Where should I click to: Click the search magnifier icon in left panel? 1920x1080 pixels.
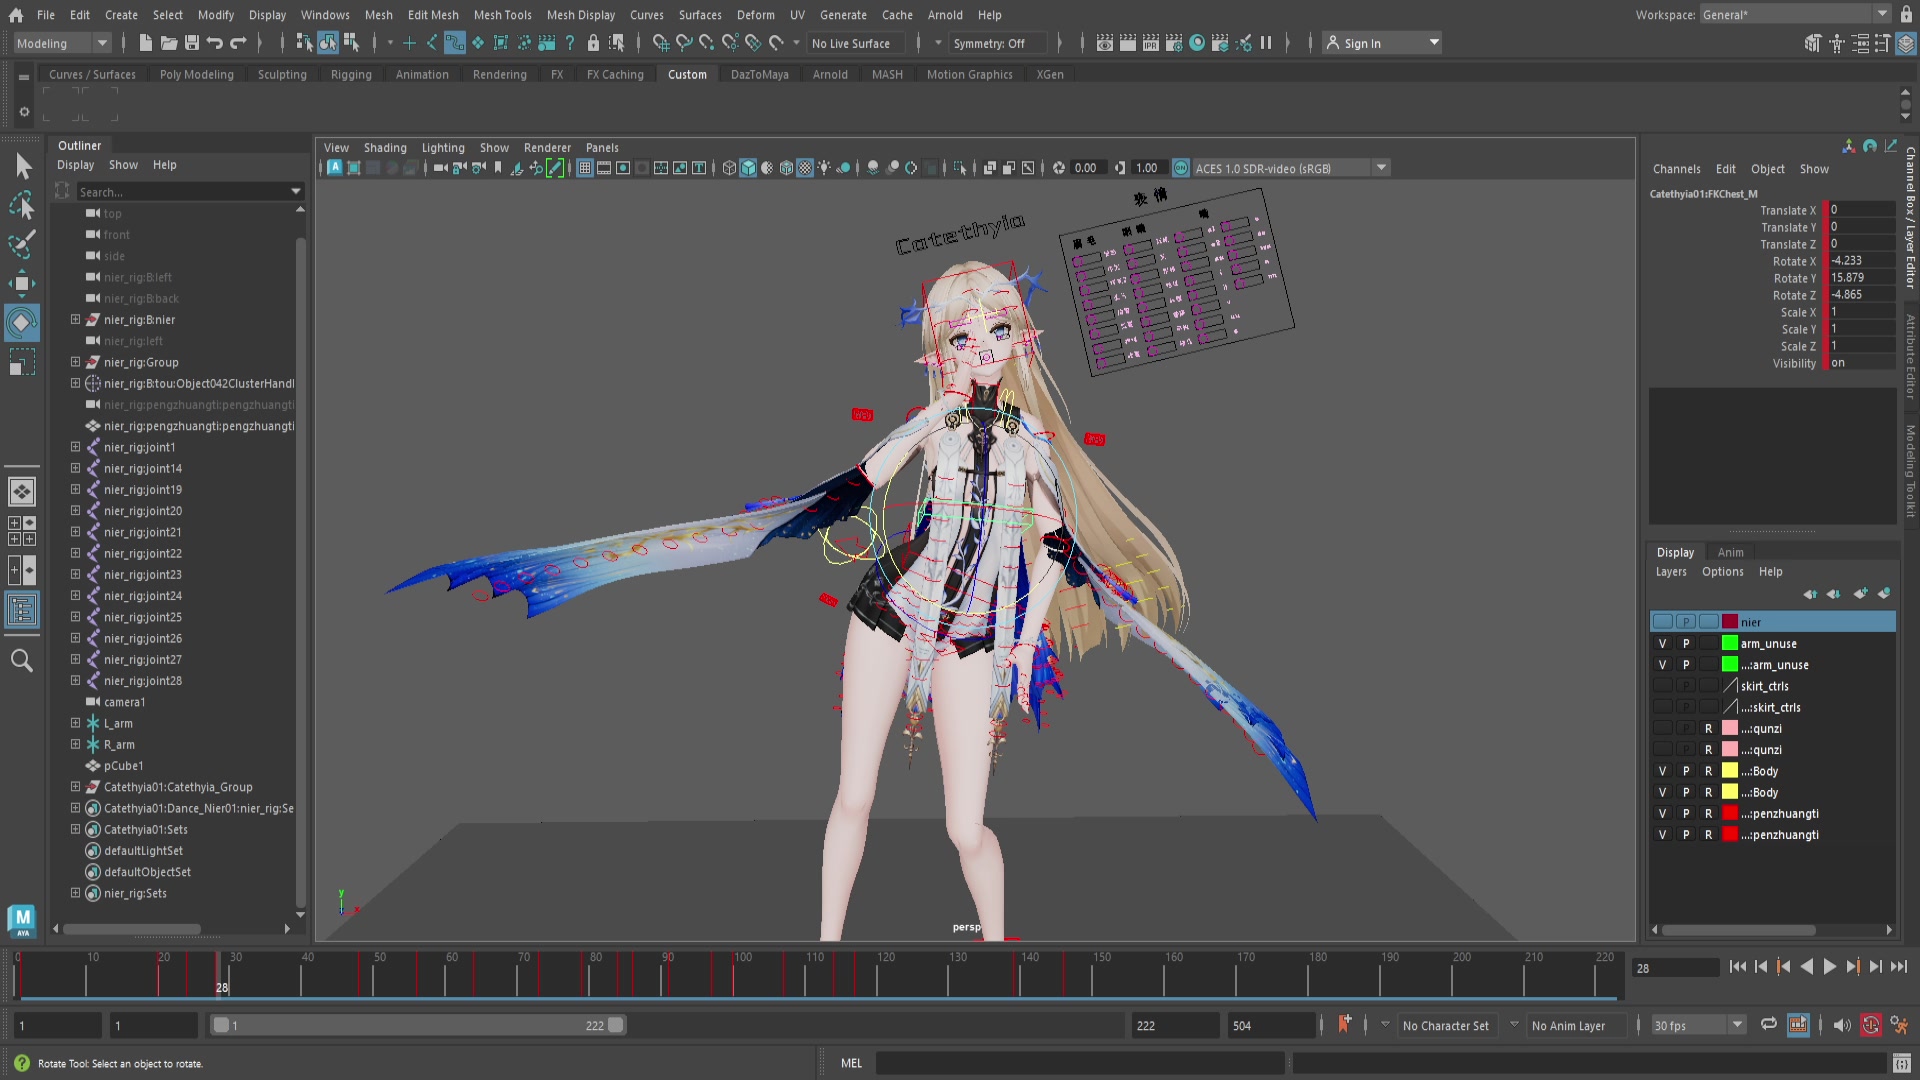[x=22, y=660]
